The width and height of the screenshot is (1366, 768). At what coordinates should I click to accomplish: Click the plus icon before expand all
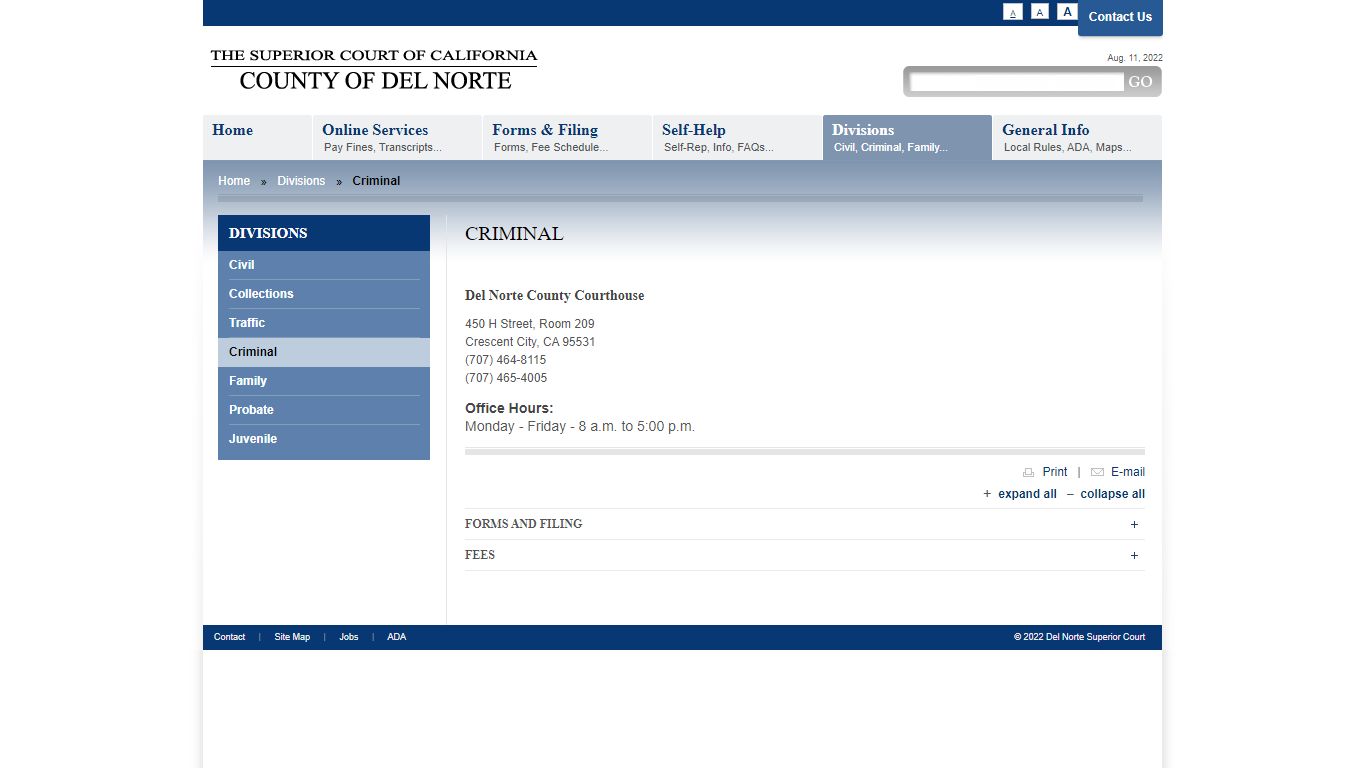tap(987, 494)
